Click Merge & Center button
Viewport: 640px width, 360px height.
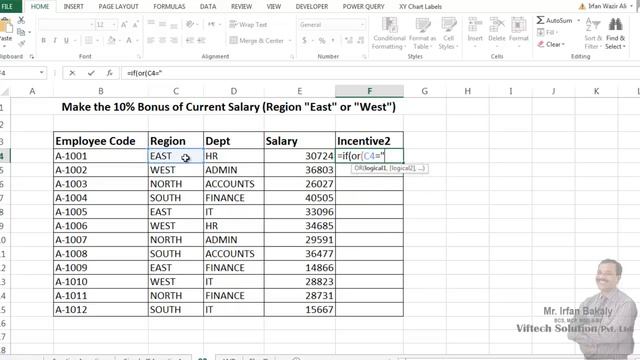click(x=257, y=40)
